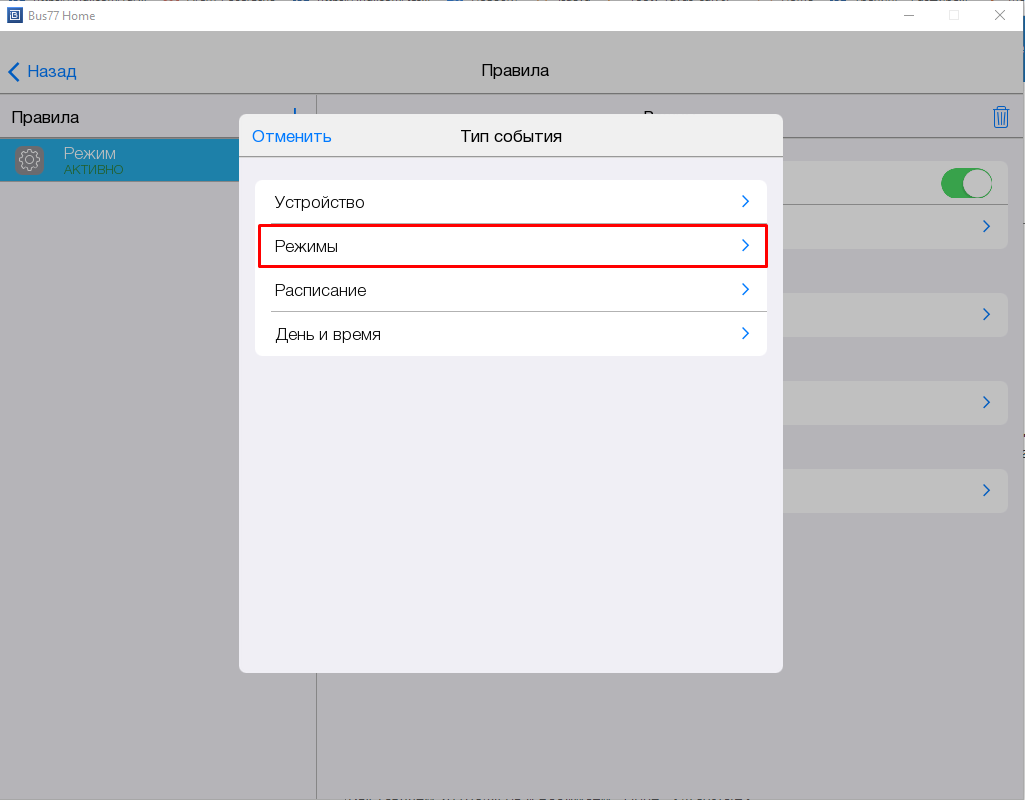Click the Правила page title in top bar
The width and height of the screenshot is (1025, 800).
click(514, 71)
